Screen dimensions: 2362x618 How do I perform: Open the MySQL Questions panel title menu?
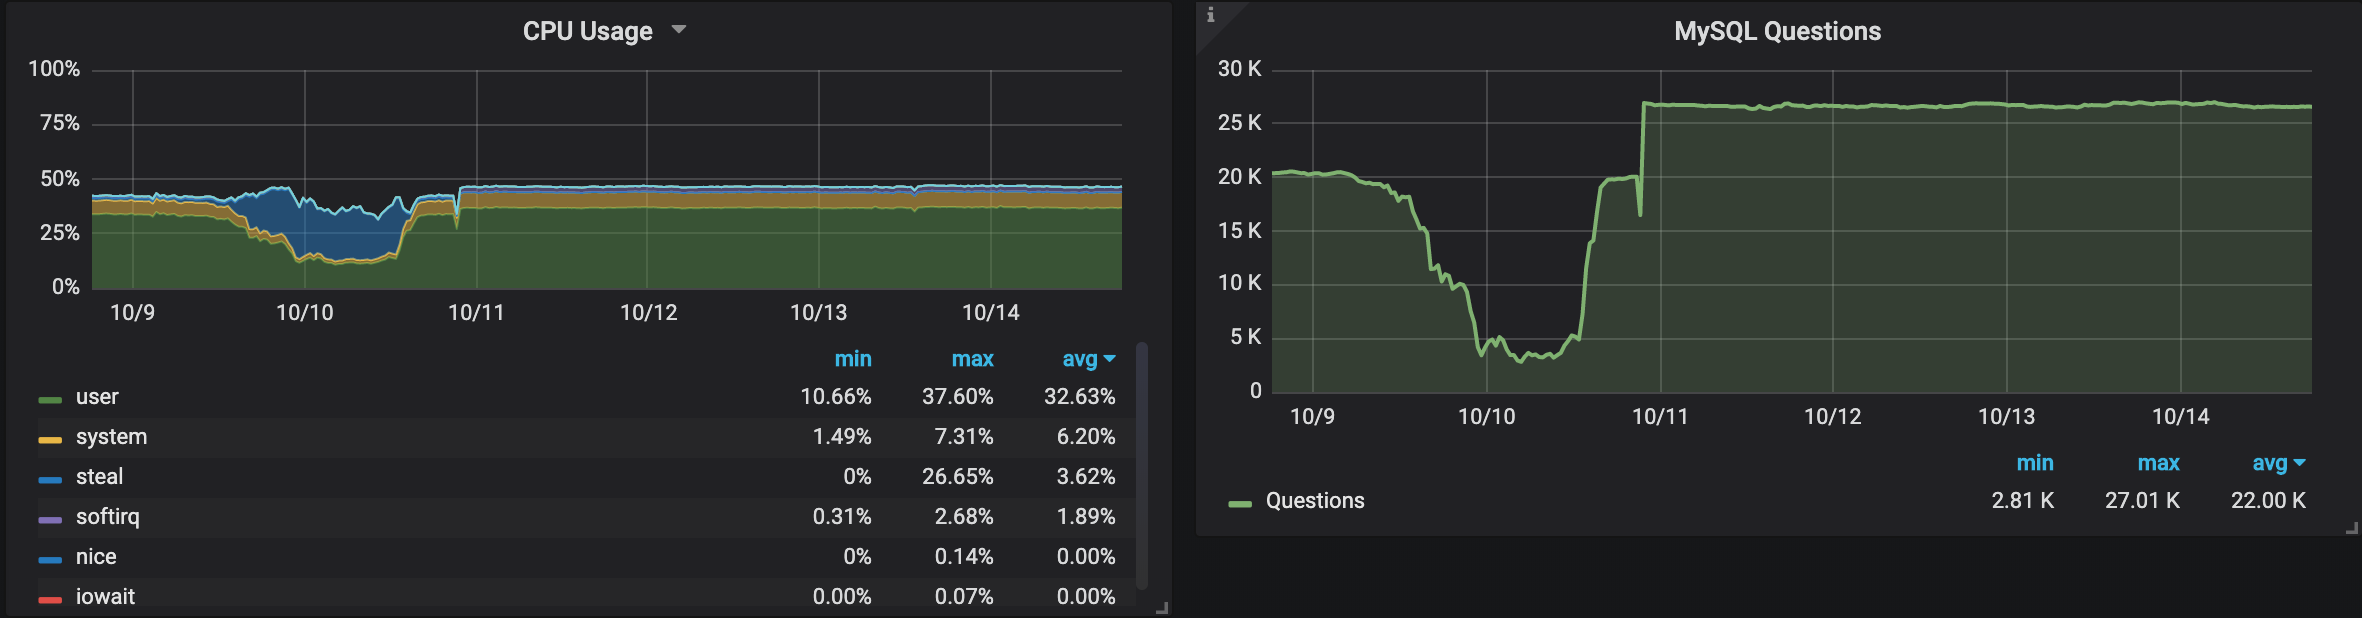[1777, 32]
